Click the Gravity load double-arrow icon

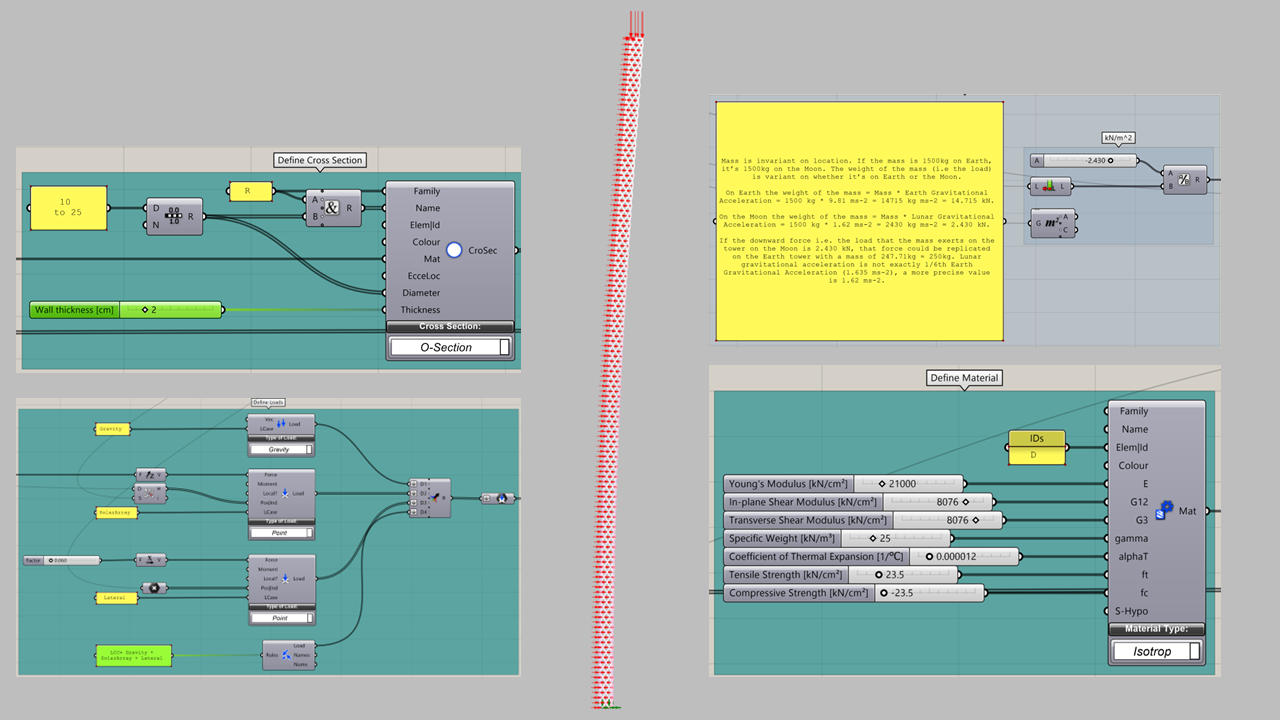(x=281, y=423)
